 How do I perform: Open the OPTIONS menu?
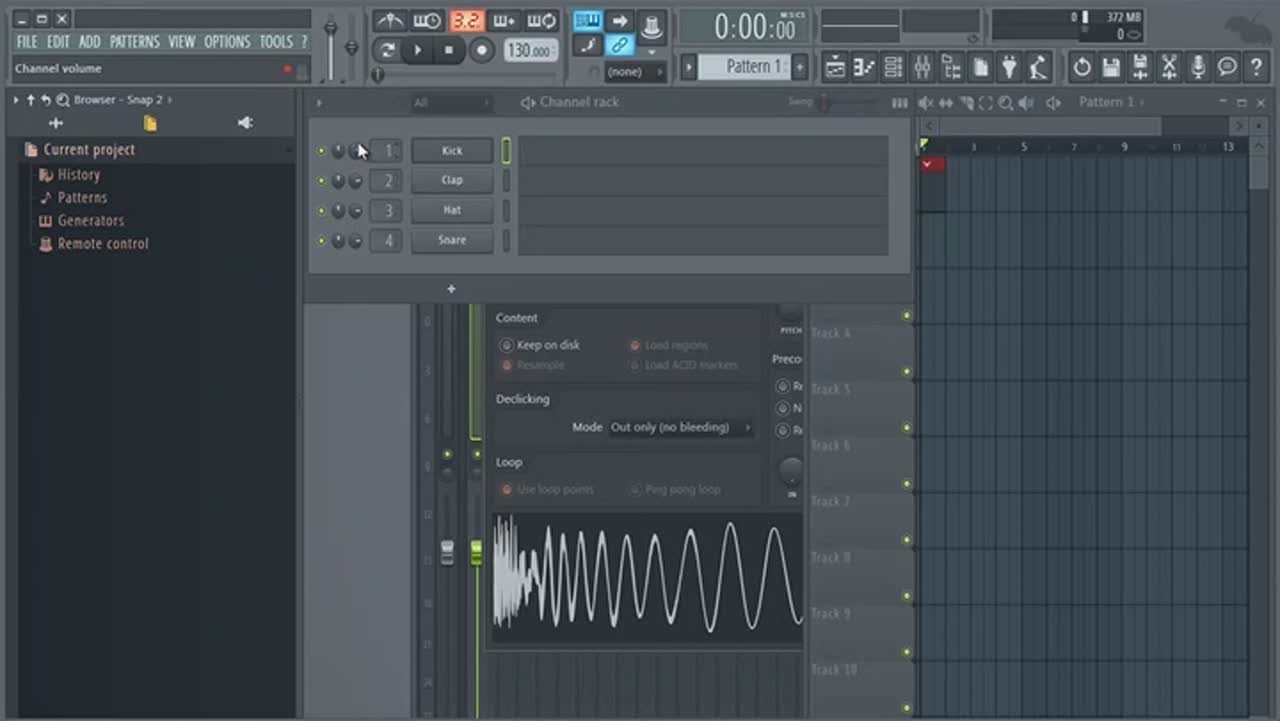(227, 42)
